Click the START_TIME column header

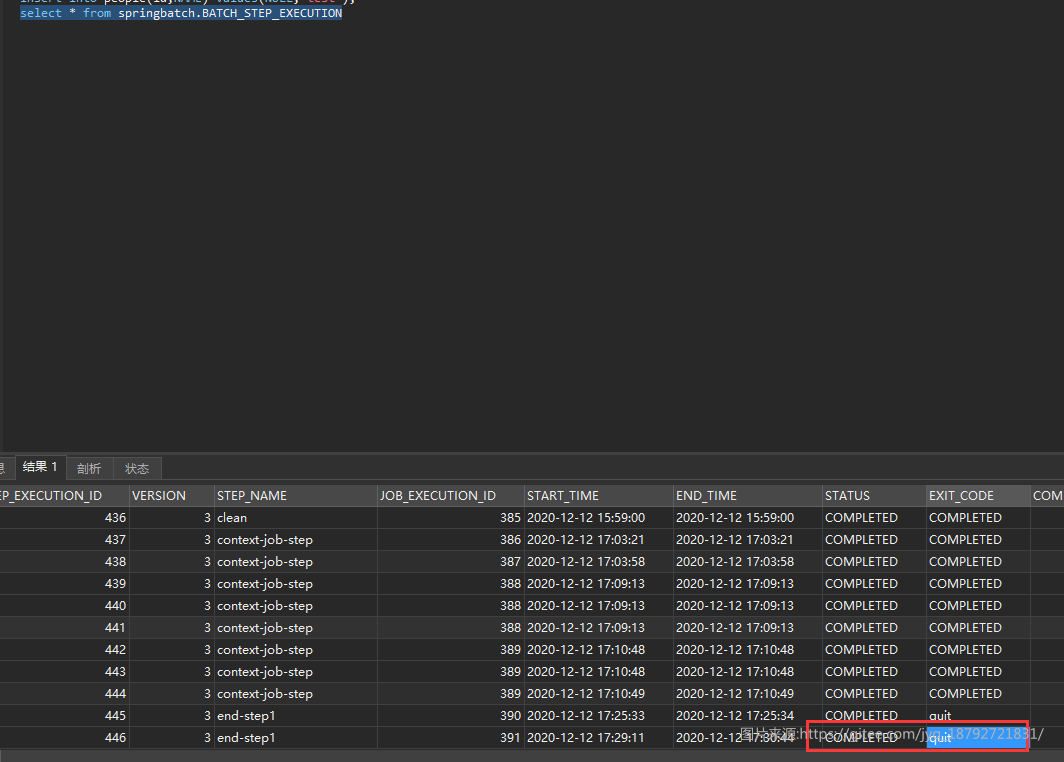pyautogui.click(x=598, y=496)
